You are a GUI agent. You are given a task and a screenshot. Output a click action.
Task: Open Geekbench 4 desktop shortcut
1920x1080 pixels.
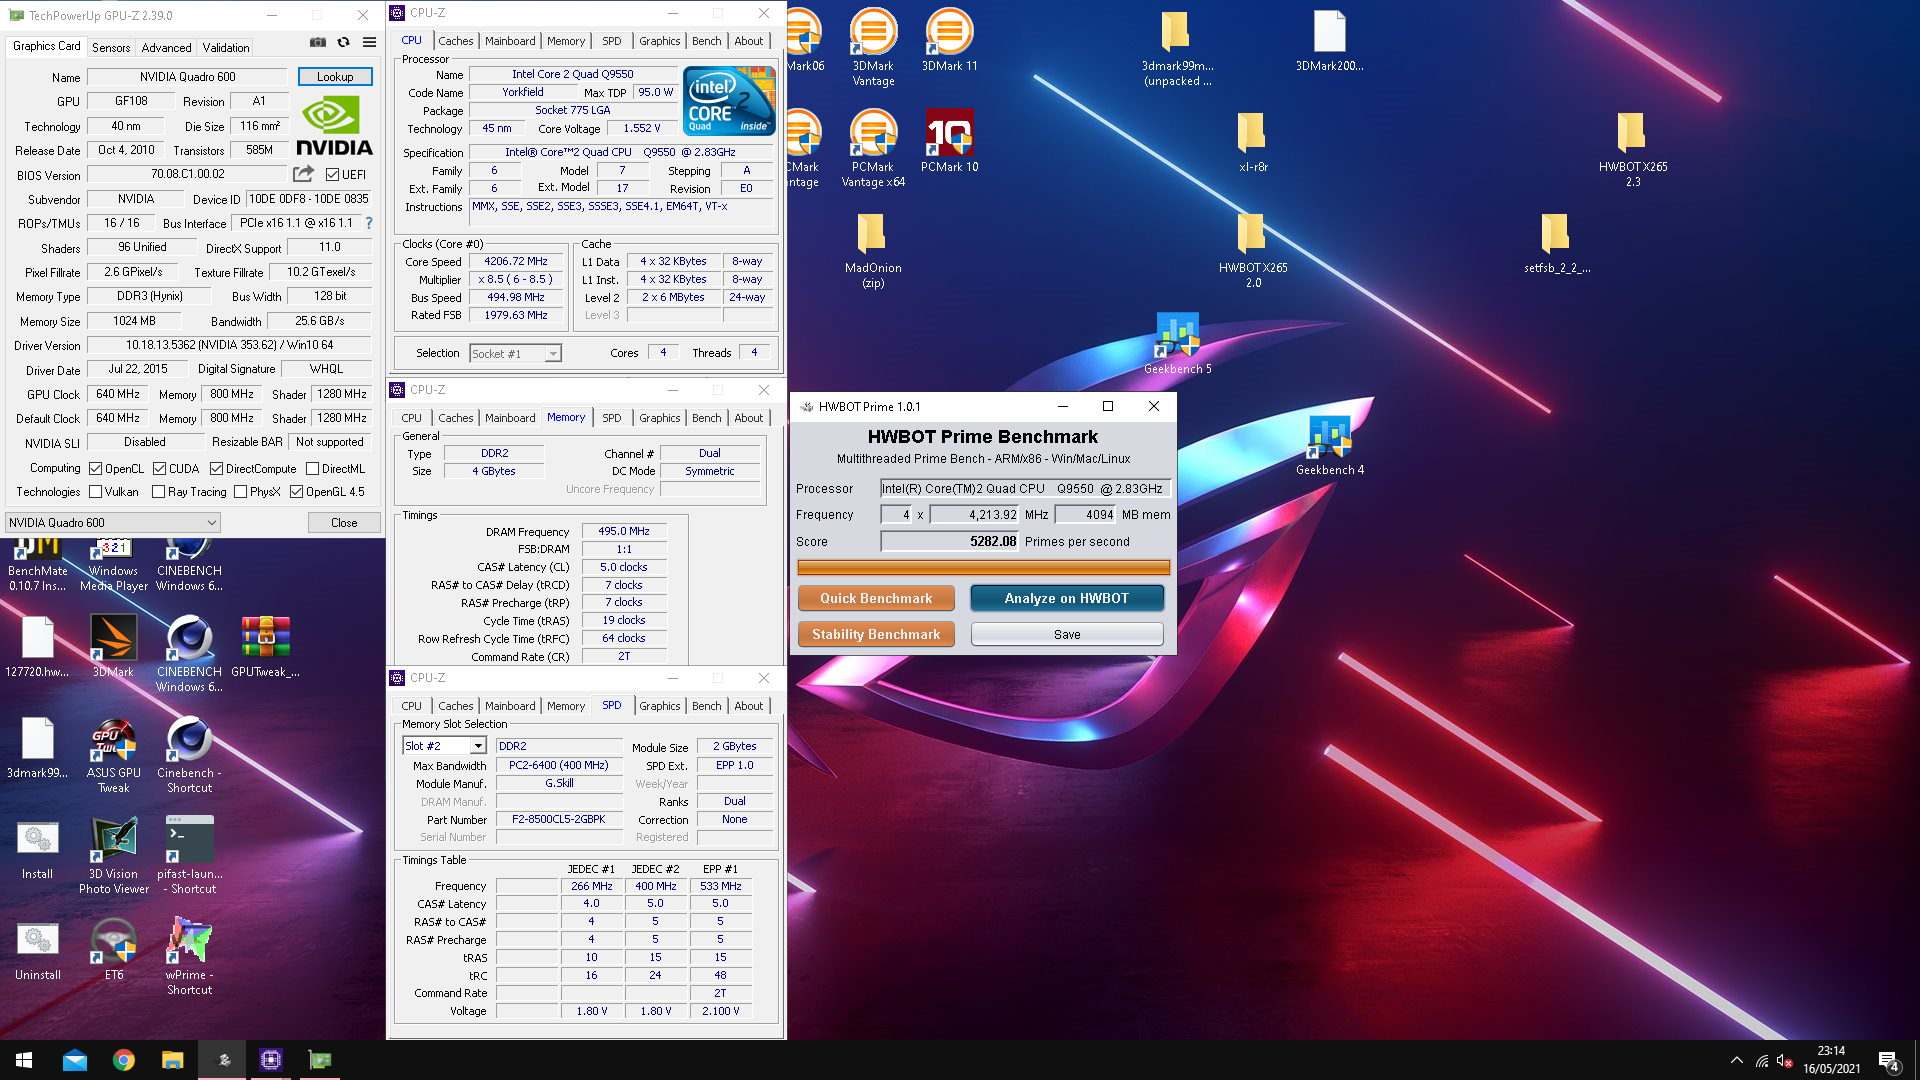pyautogui.click(x=1329, y=445)
